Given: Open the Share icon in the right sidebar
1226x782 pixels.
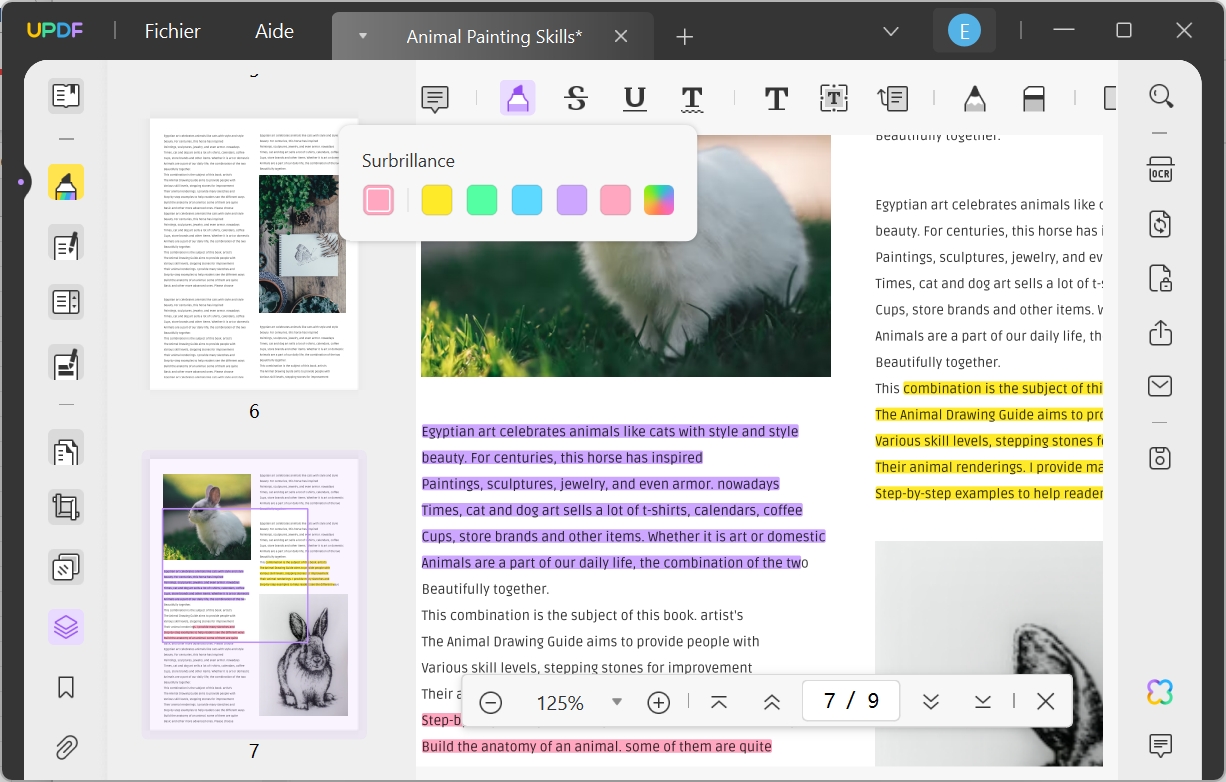Looking at the screenshot, I should 1160,333.
